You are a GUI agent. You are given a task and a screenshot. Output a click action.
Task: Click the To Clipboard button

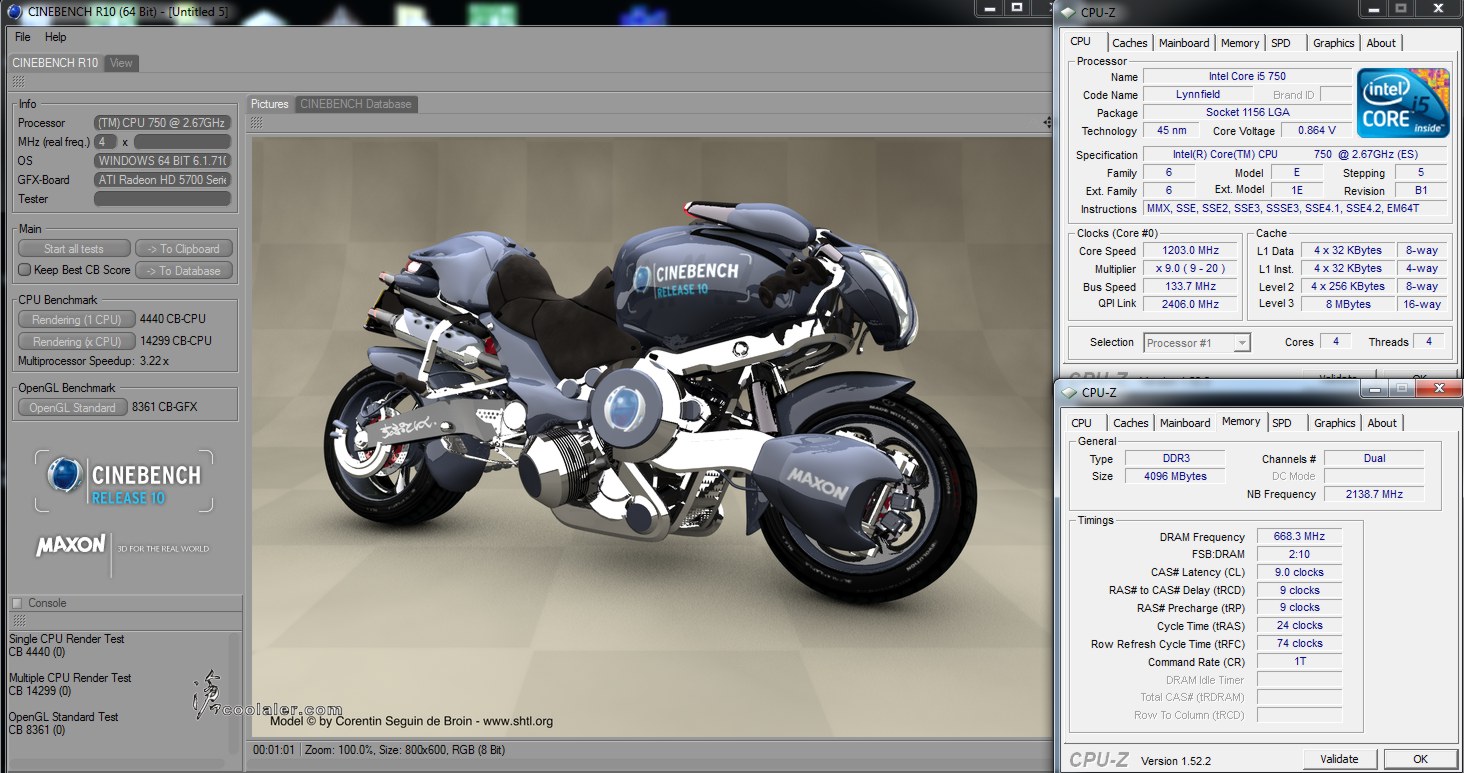(x=183, y=249)
